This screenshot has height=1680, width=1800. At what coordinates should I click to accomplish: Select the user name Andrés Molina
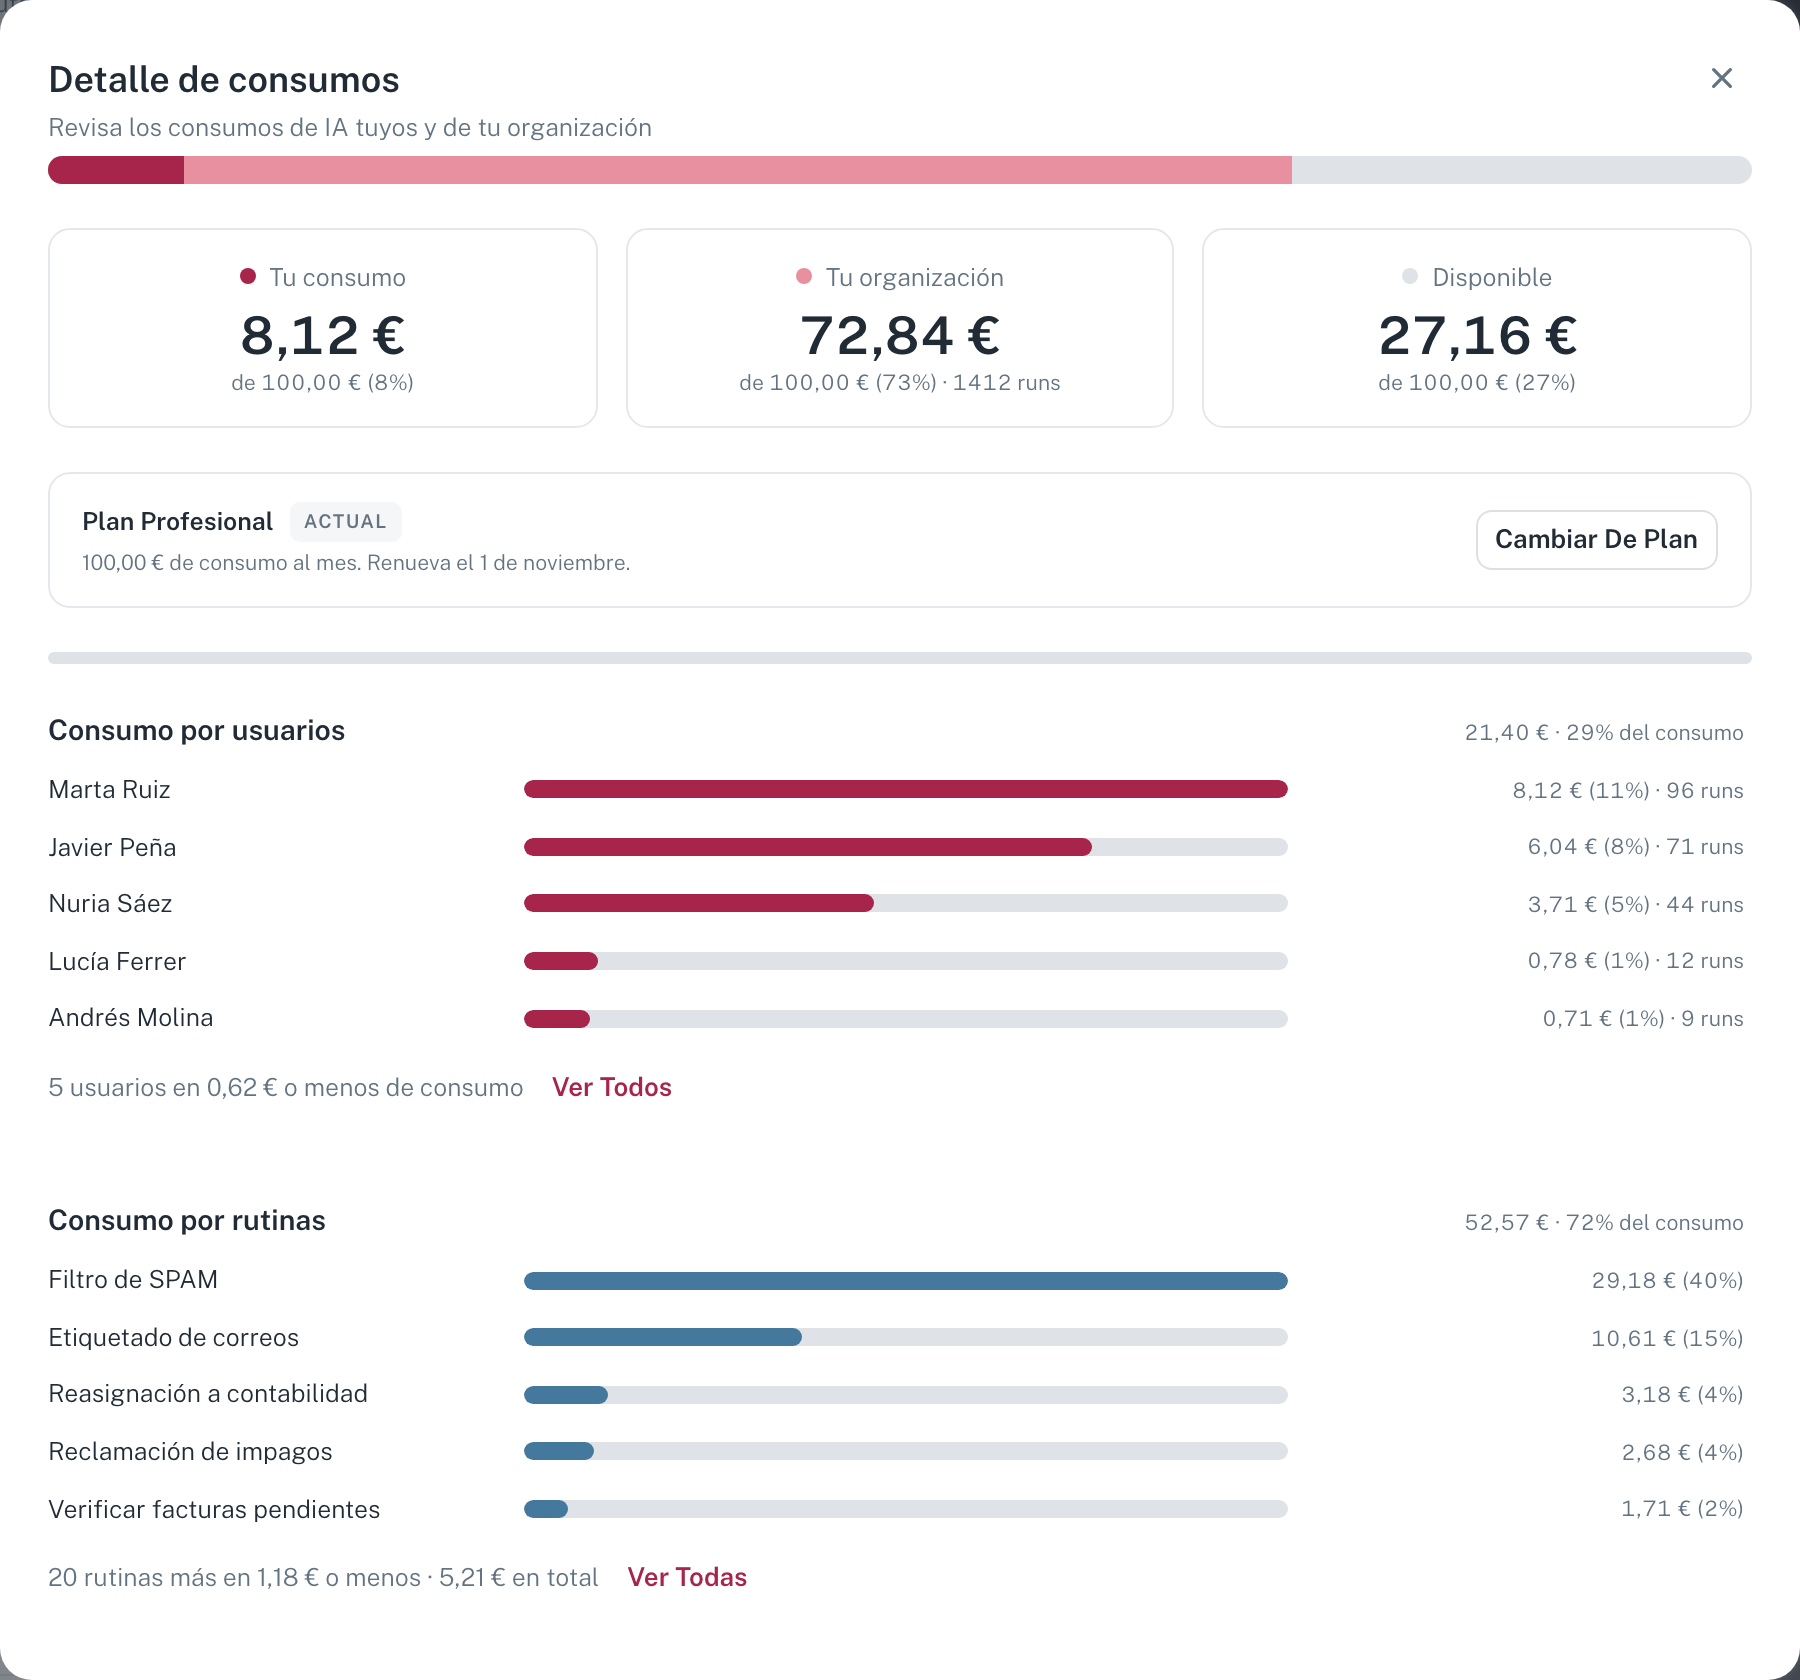(131, 1018)
